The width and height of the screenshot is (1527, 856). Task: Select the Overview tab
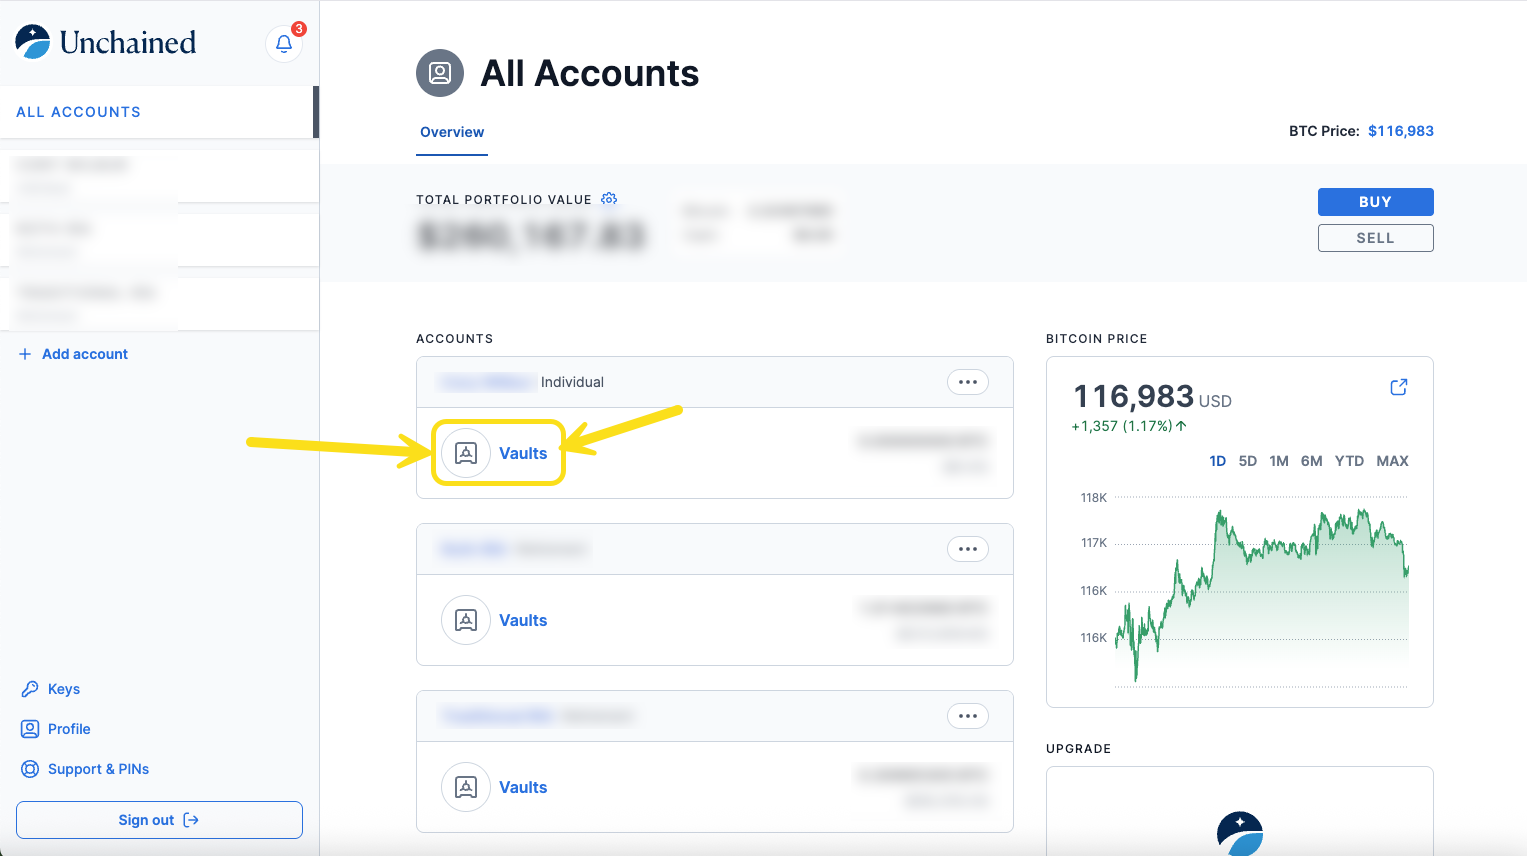[x=452, y=132]
